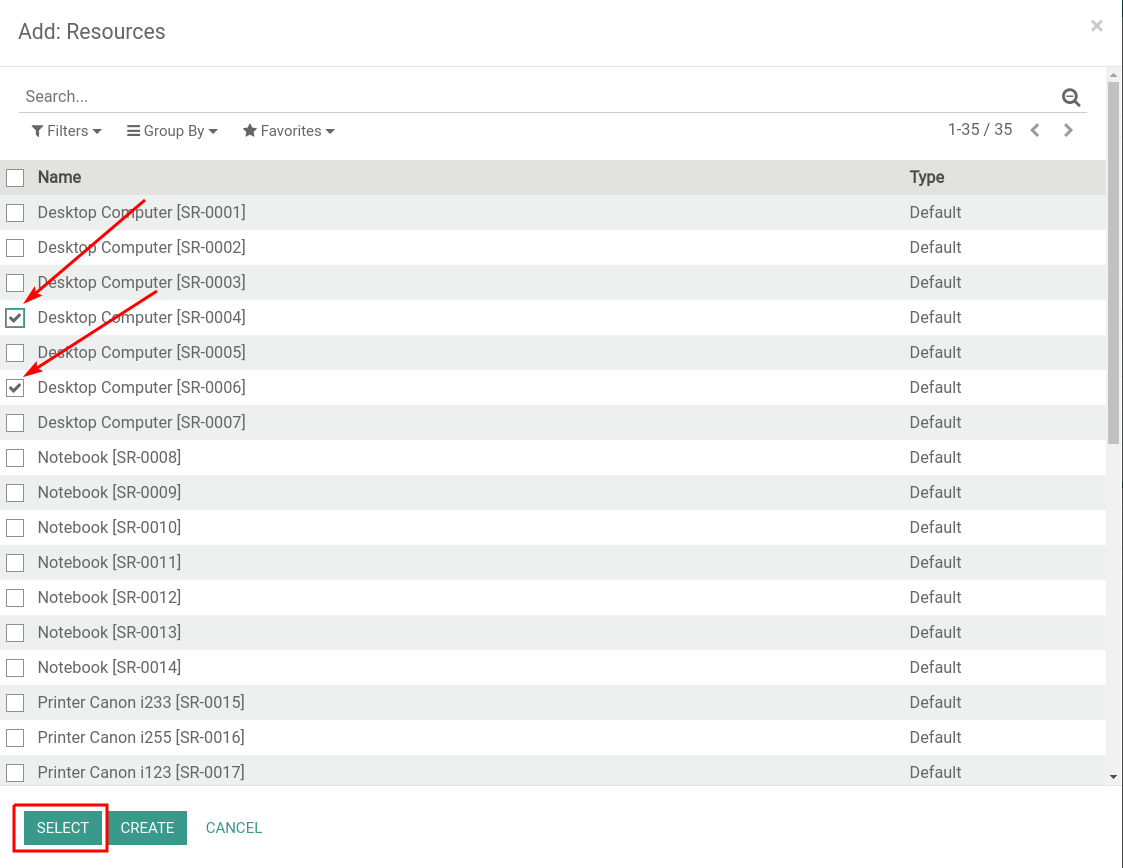Image resolution: width=1123 pixels, height=868 pixels.
Task: Check Desktop Computer [SR-0007] checkbox
Action: 15,423
